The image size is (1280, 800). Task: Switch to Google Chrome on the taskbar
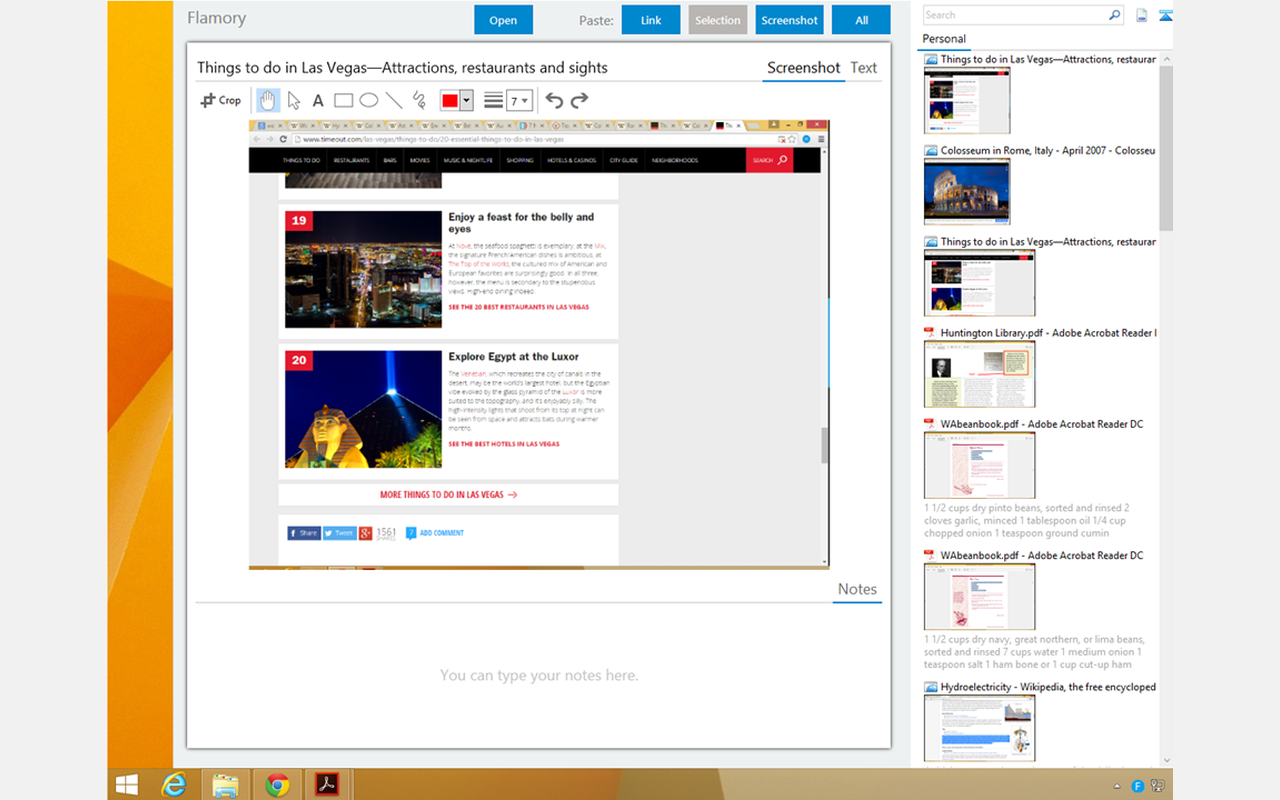pos(277,785)
